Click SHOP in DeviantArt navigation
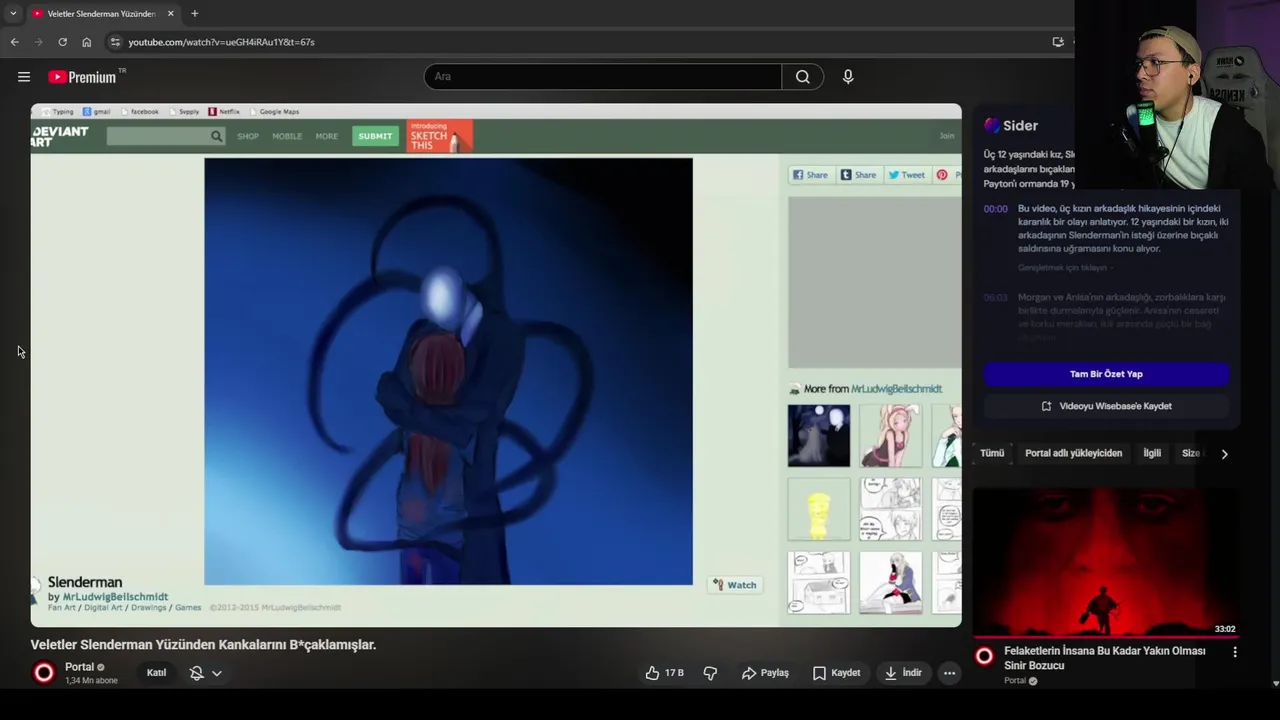 [248, 136]
